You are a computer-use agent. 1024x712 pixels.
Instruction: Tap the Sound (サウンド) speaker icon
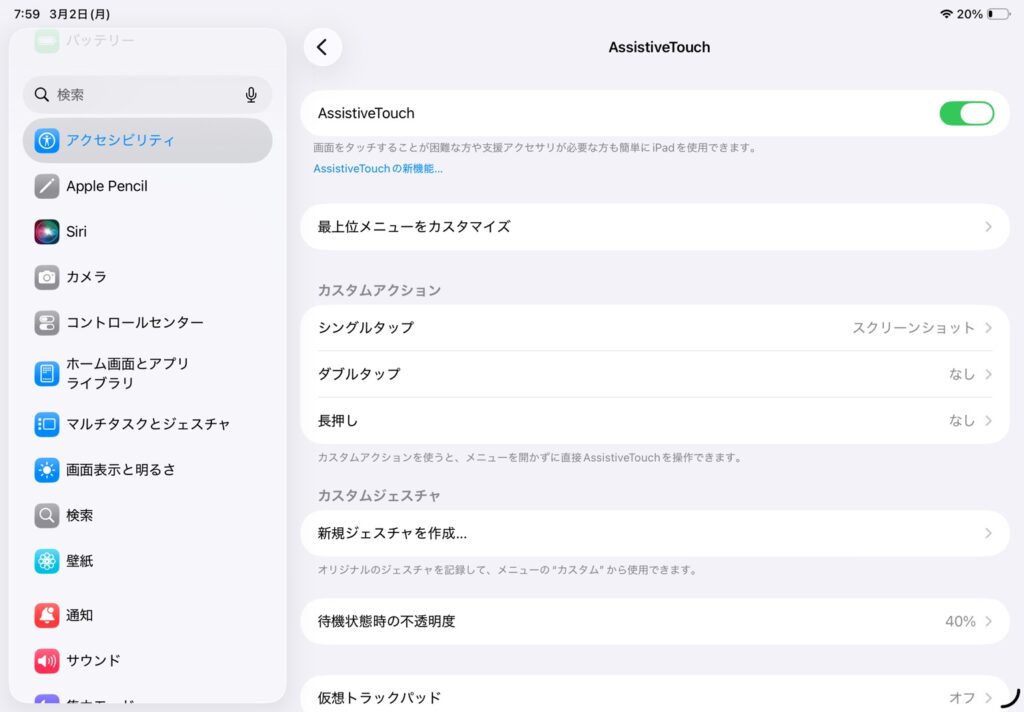(x=47, y=661)
